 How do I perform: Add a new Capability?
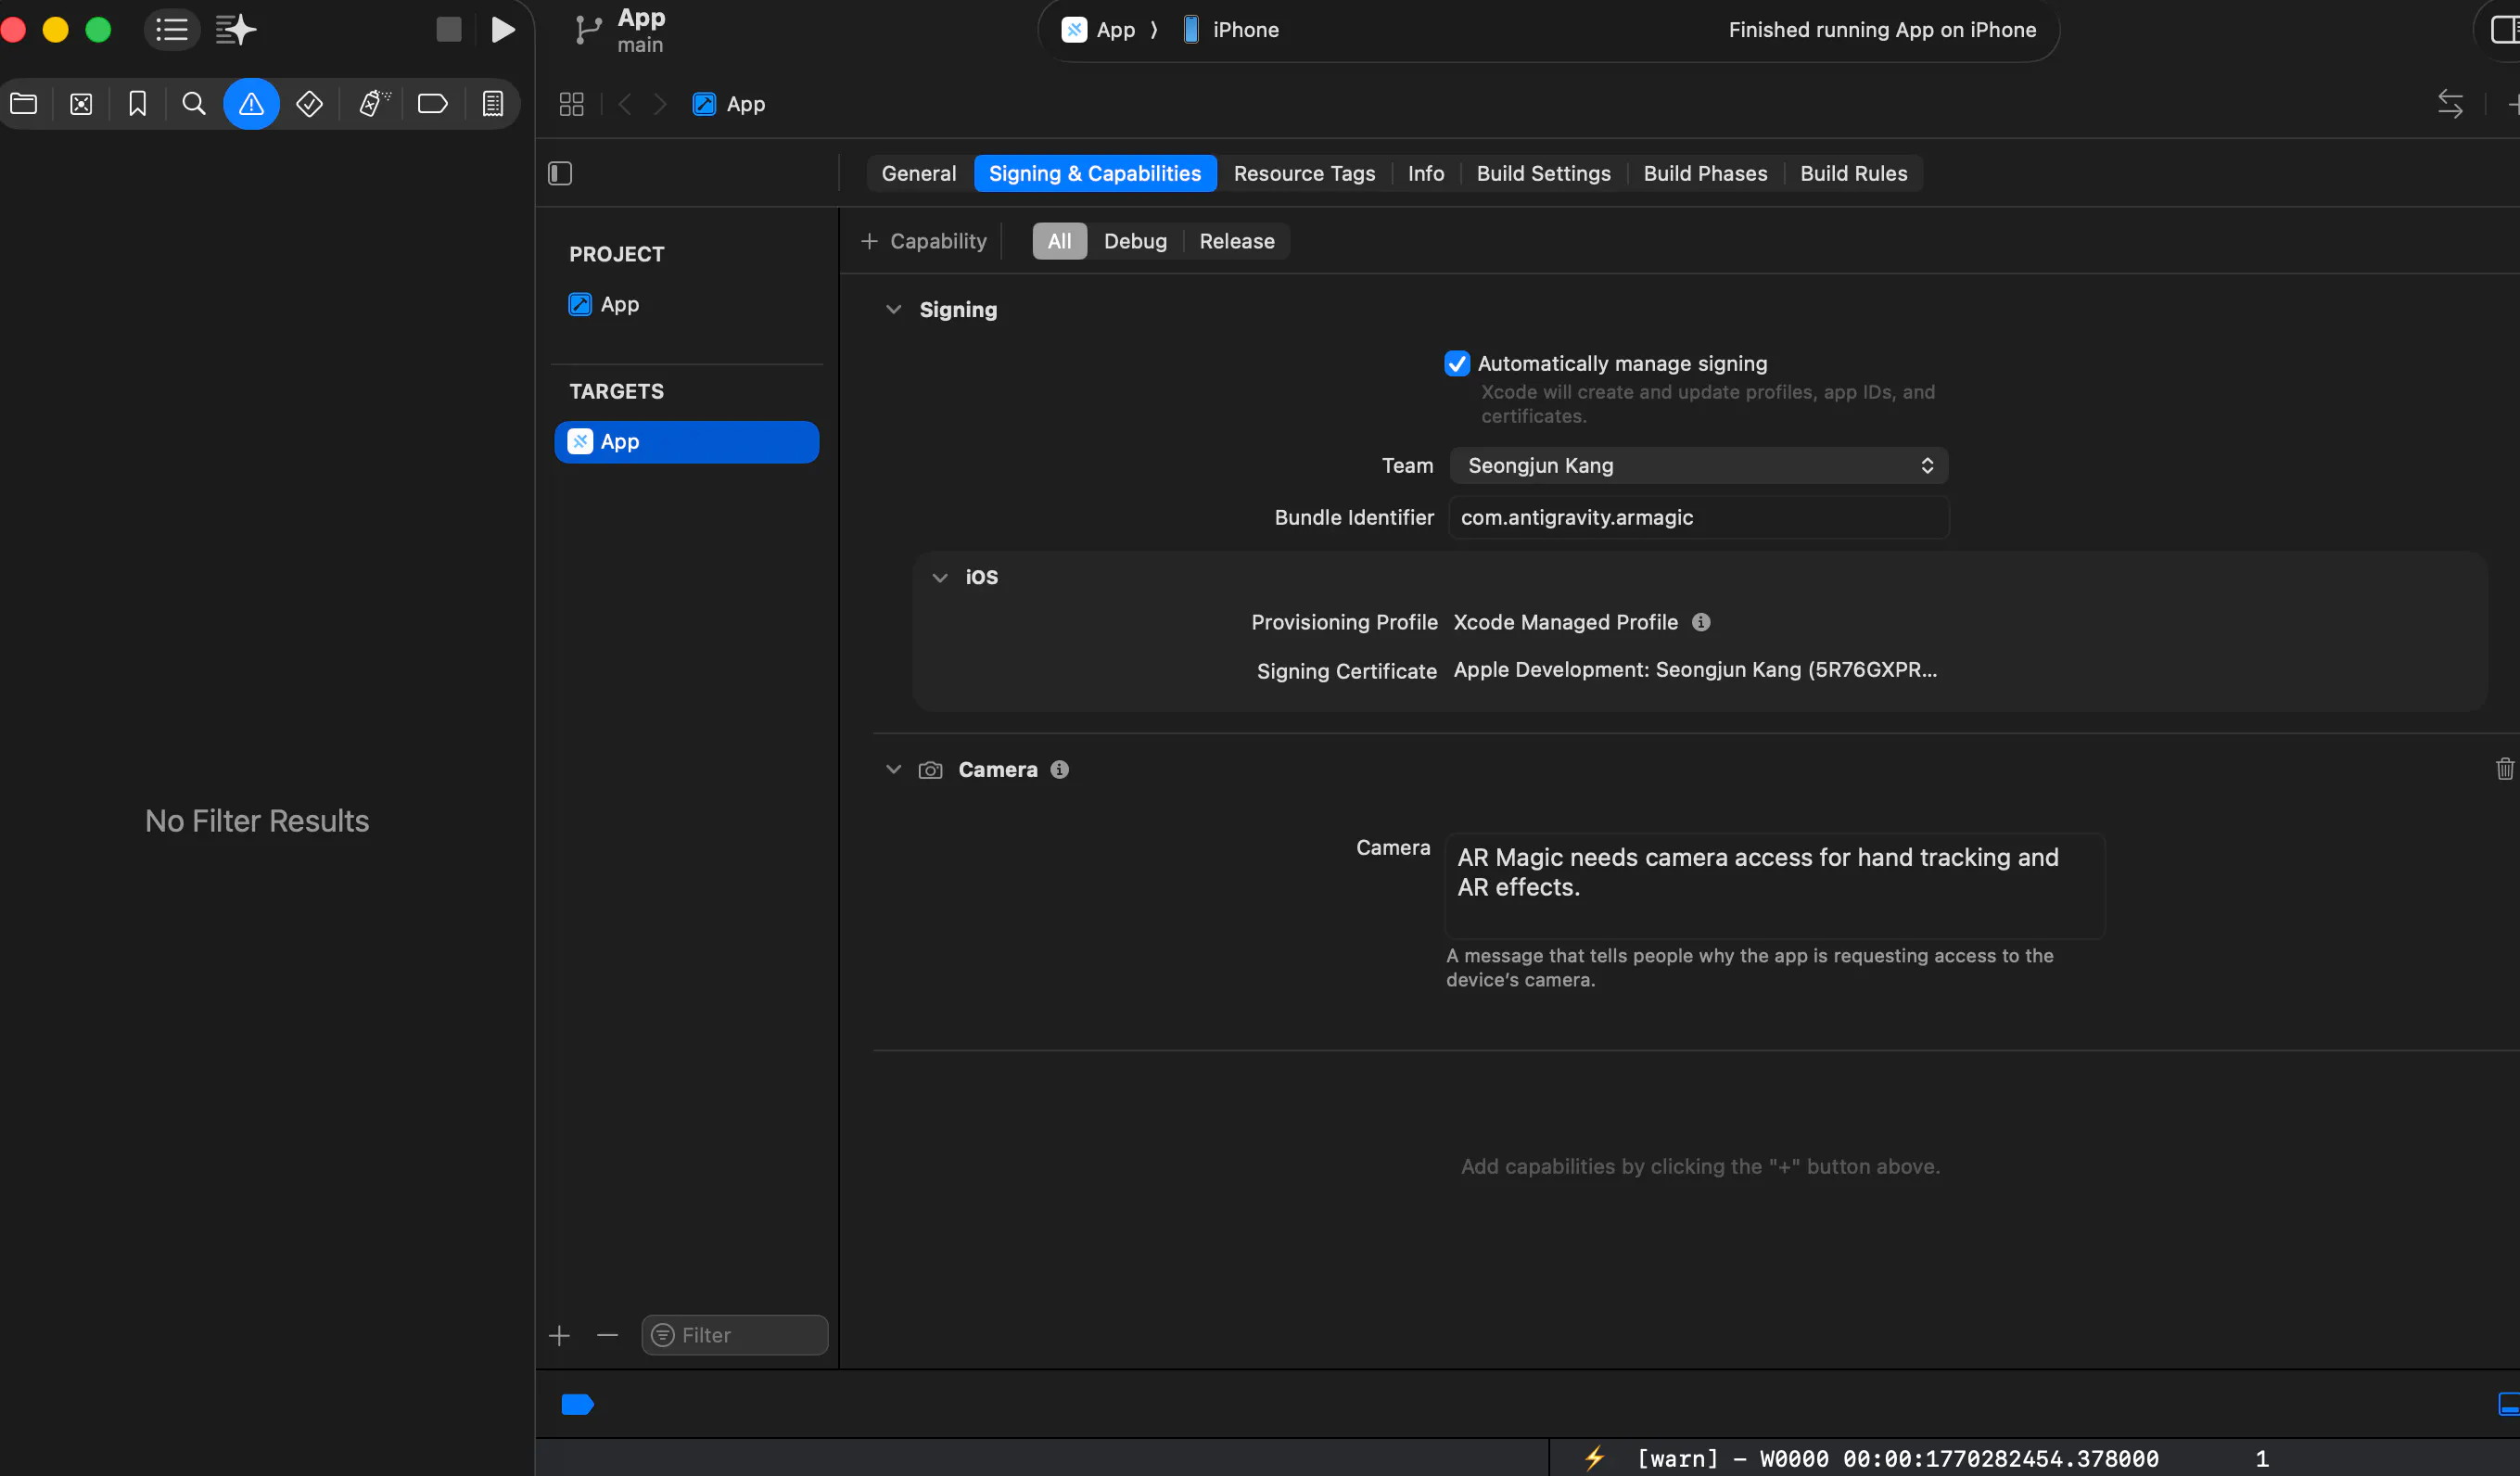(x=923, y=241)
